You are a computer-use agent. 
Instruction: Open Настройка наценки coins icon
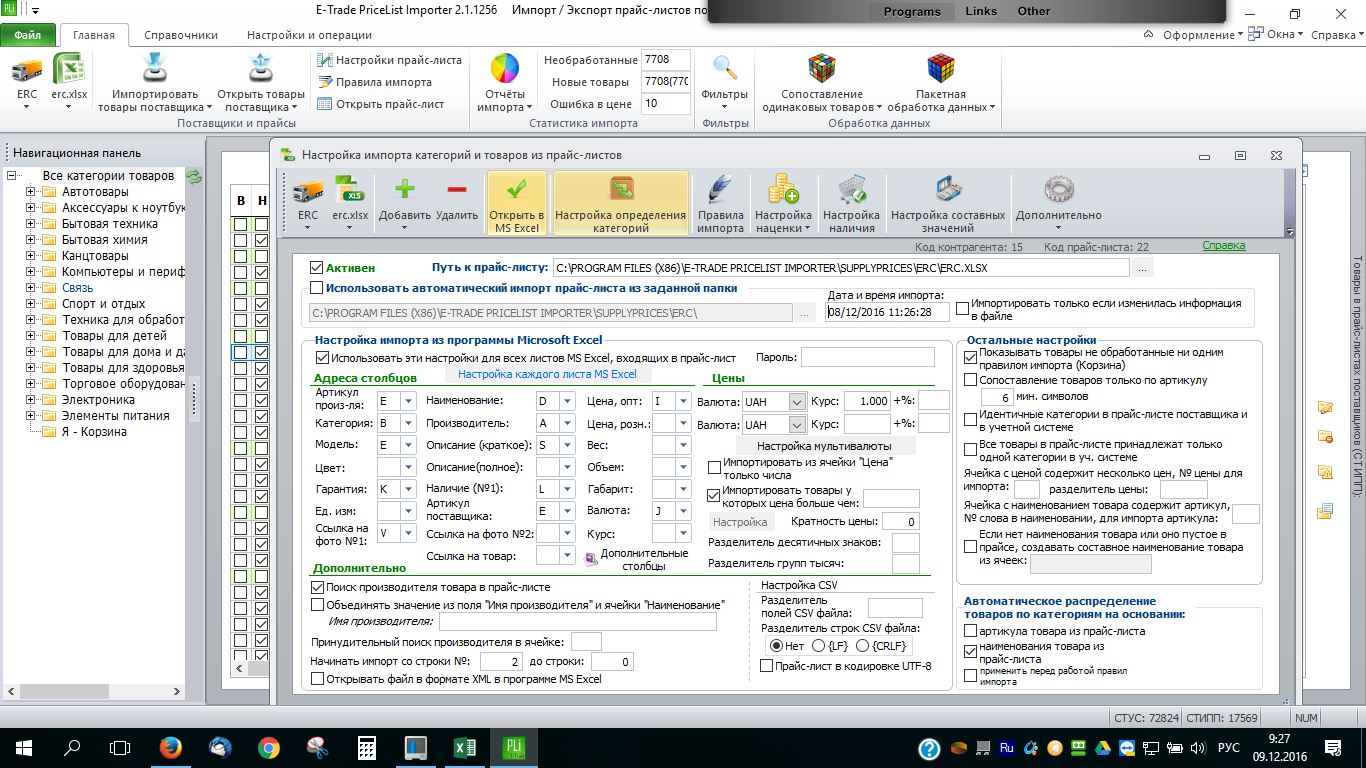(783, 190)
